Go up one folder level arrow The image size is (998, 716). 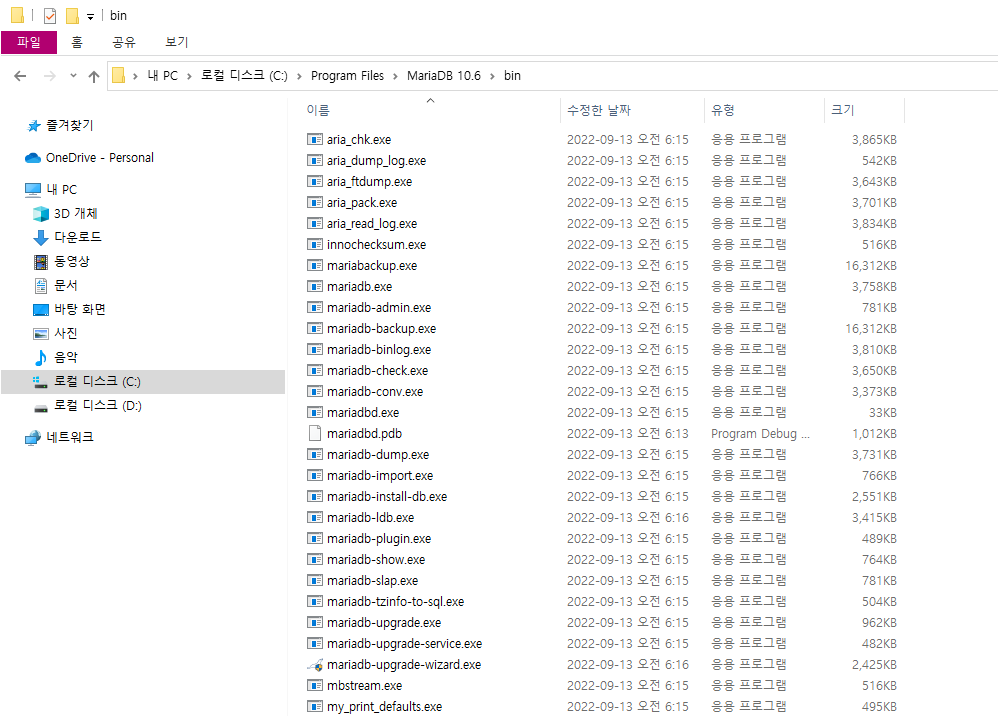[94, 76]
